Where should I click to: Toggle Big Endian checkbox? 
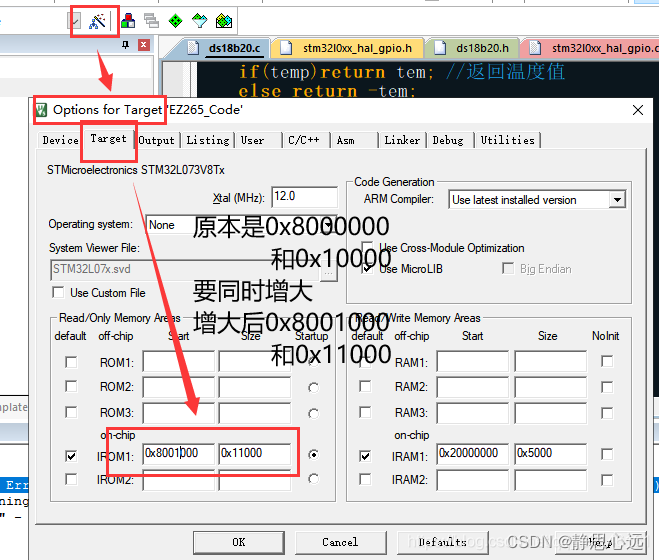click(x=508, y=268)
